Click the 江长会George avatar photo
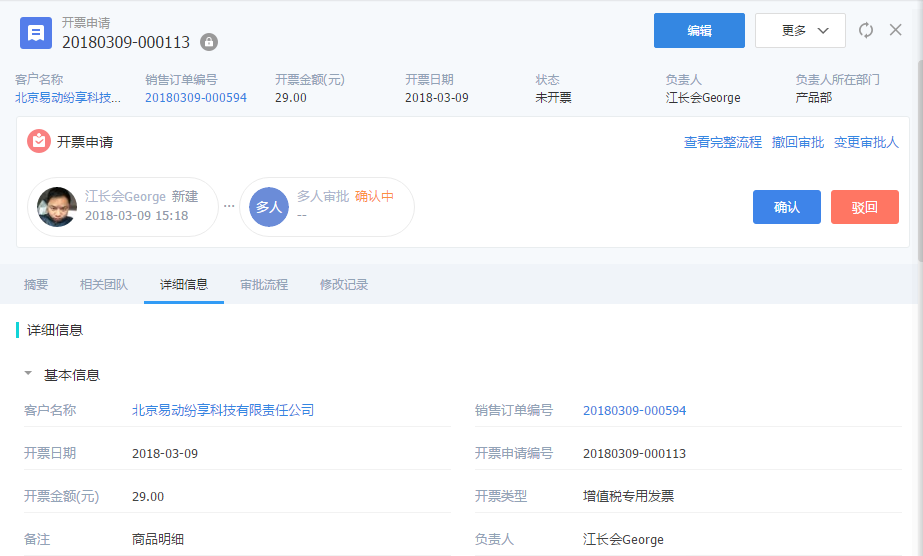The image size is (923, 556). [57, 207]
